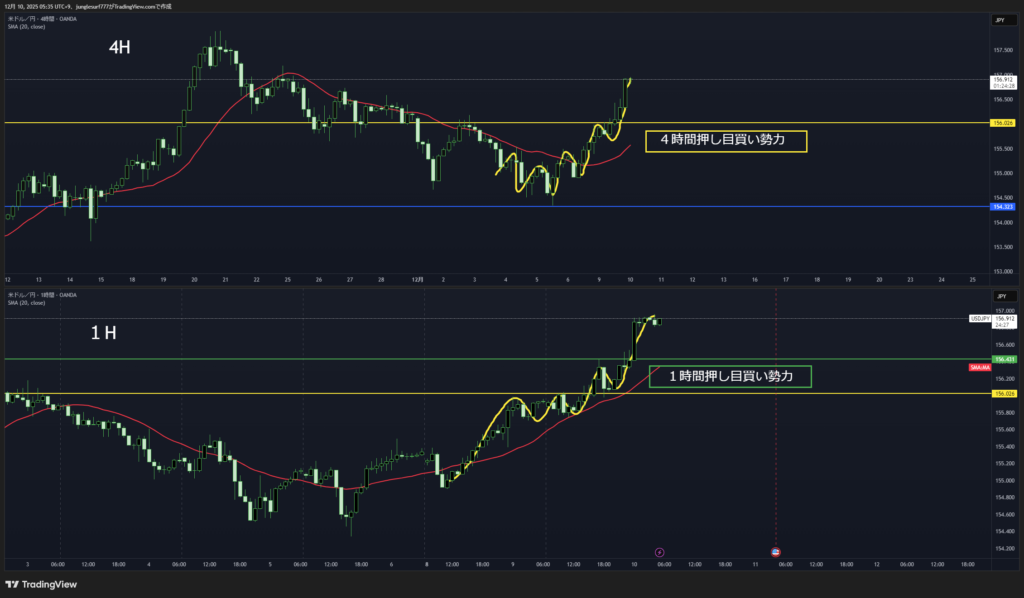Image resolution: width=1024 pixels, height=598 pixels.
Task: Click the green 156.431 price label
Action: [x=1002, y=358]
